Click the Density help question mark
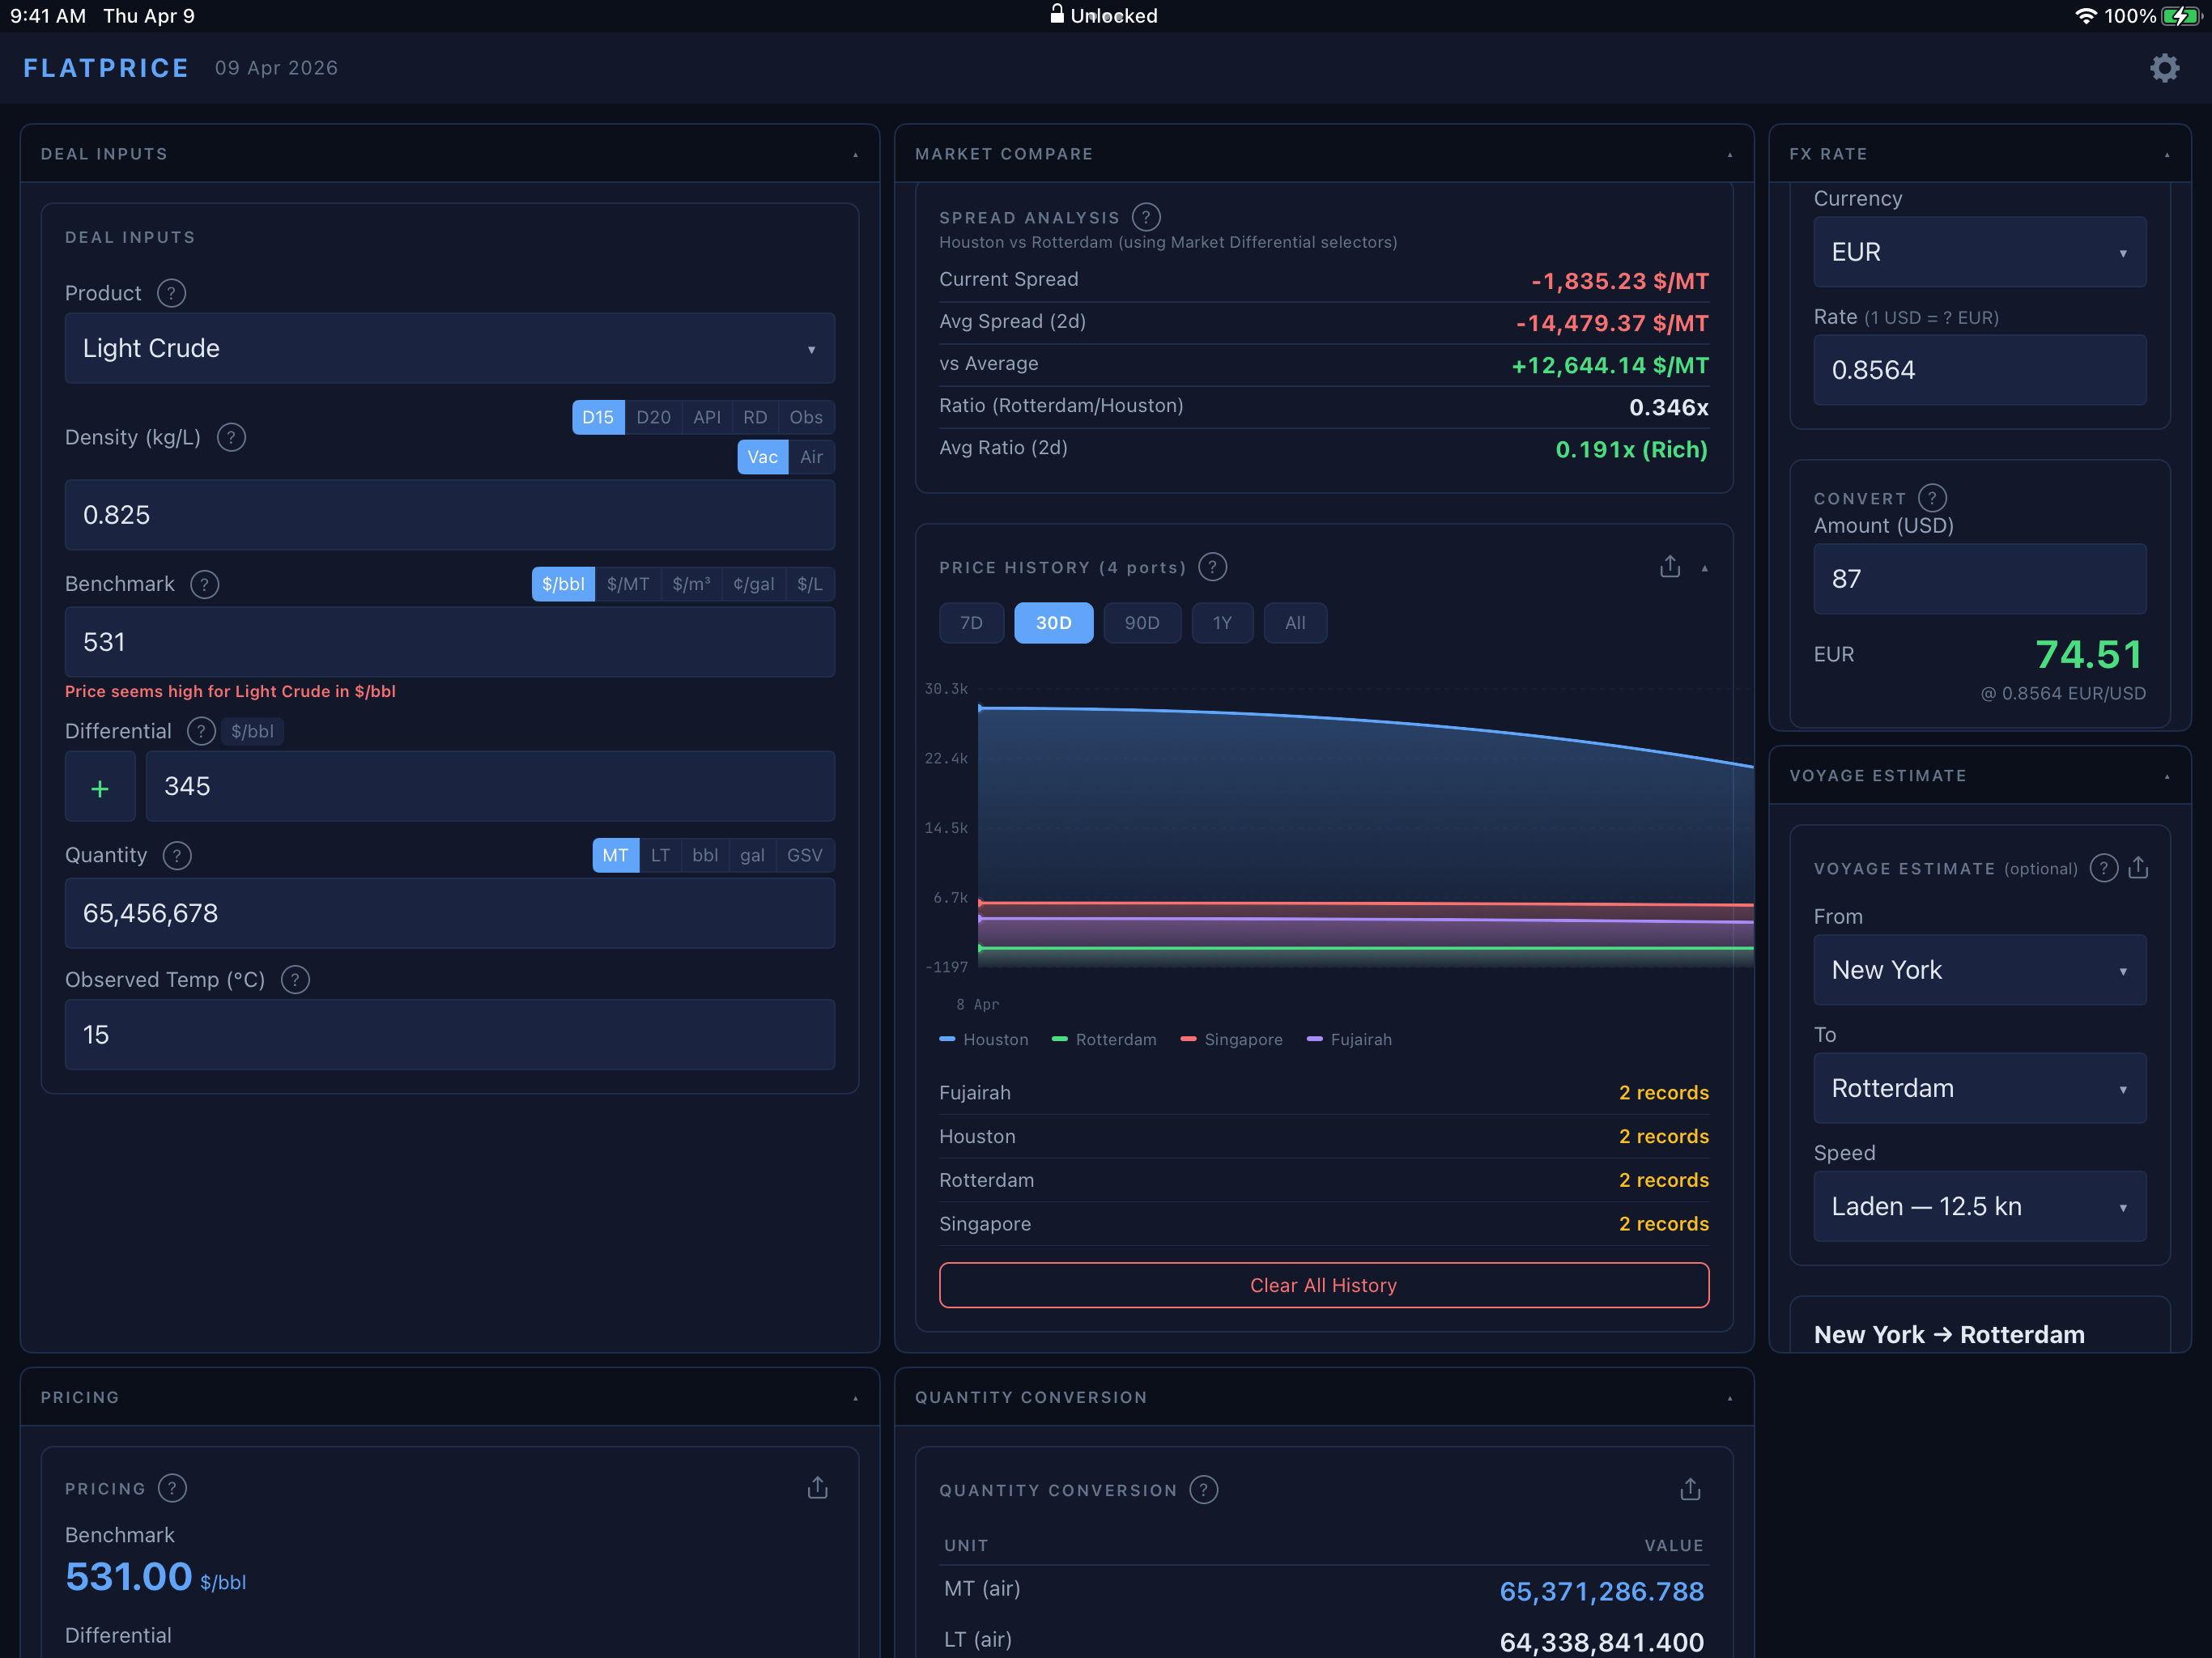This screenshot has width=2212, height=1658. [x=231, y=437]
